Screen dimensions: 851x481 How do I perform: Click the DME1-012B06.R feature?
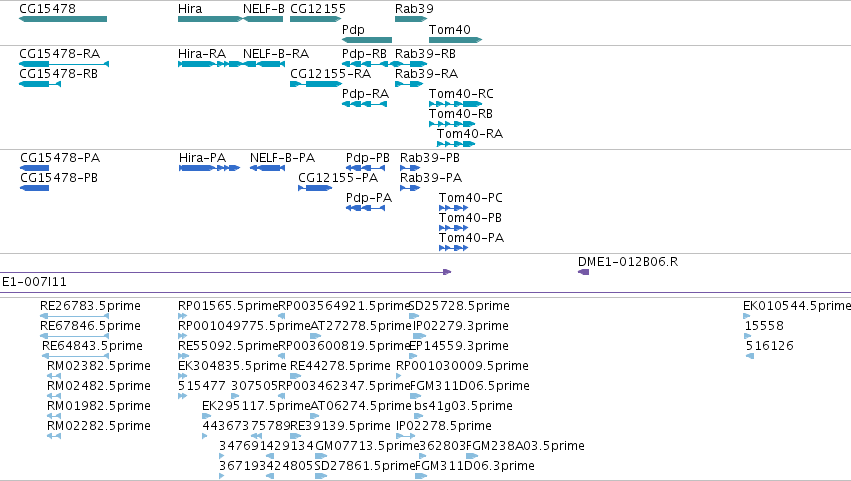(x=583, y=272)
